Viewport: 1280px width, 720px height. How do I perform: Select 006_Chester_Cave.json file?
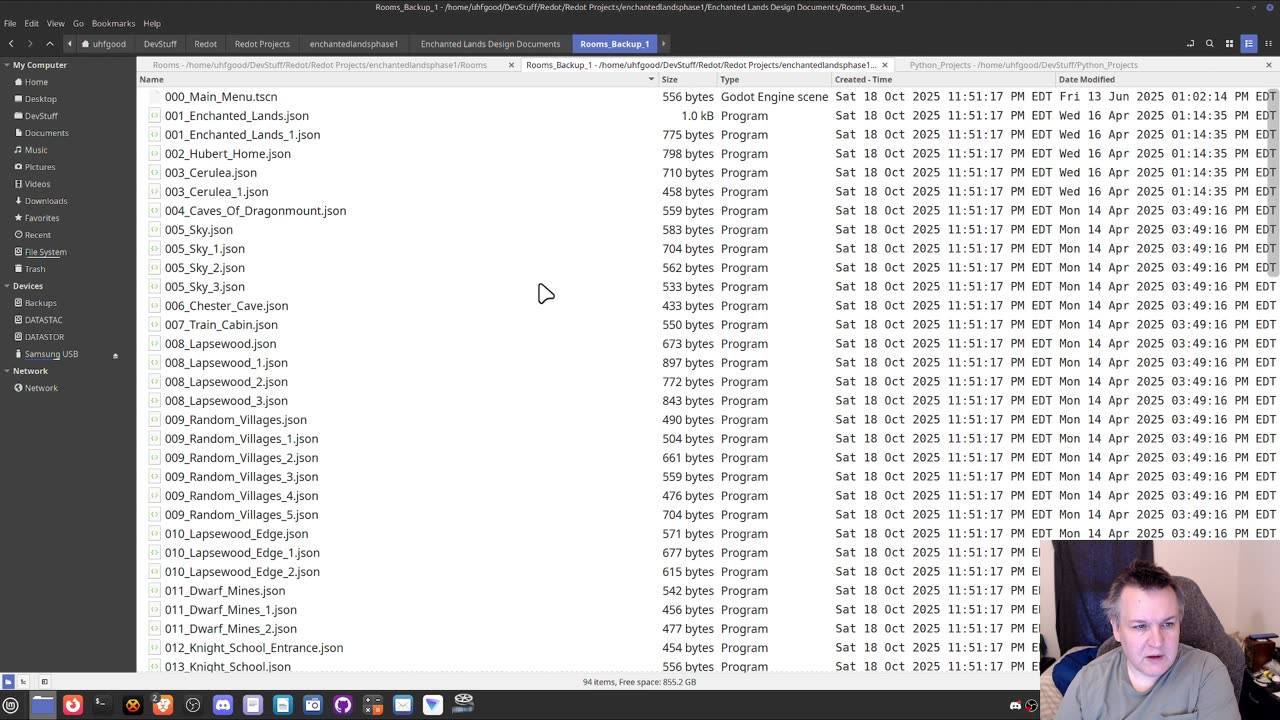[x=226, y=306]
